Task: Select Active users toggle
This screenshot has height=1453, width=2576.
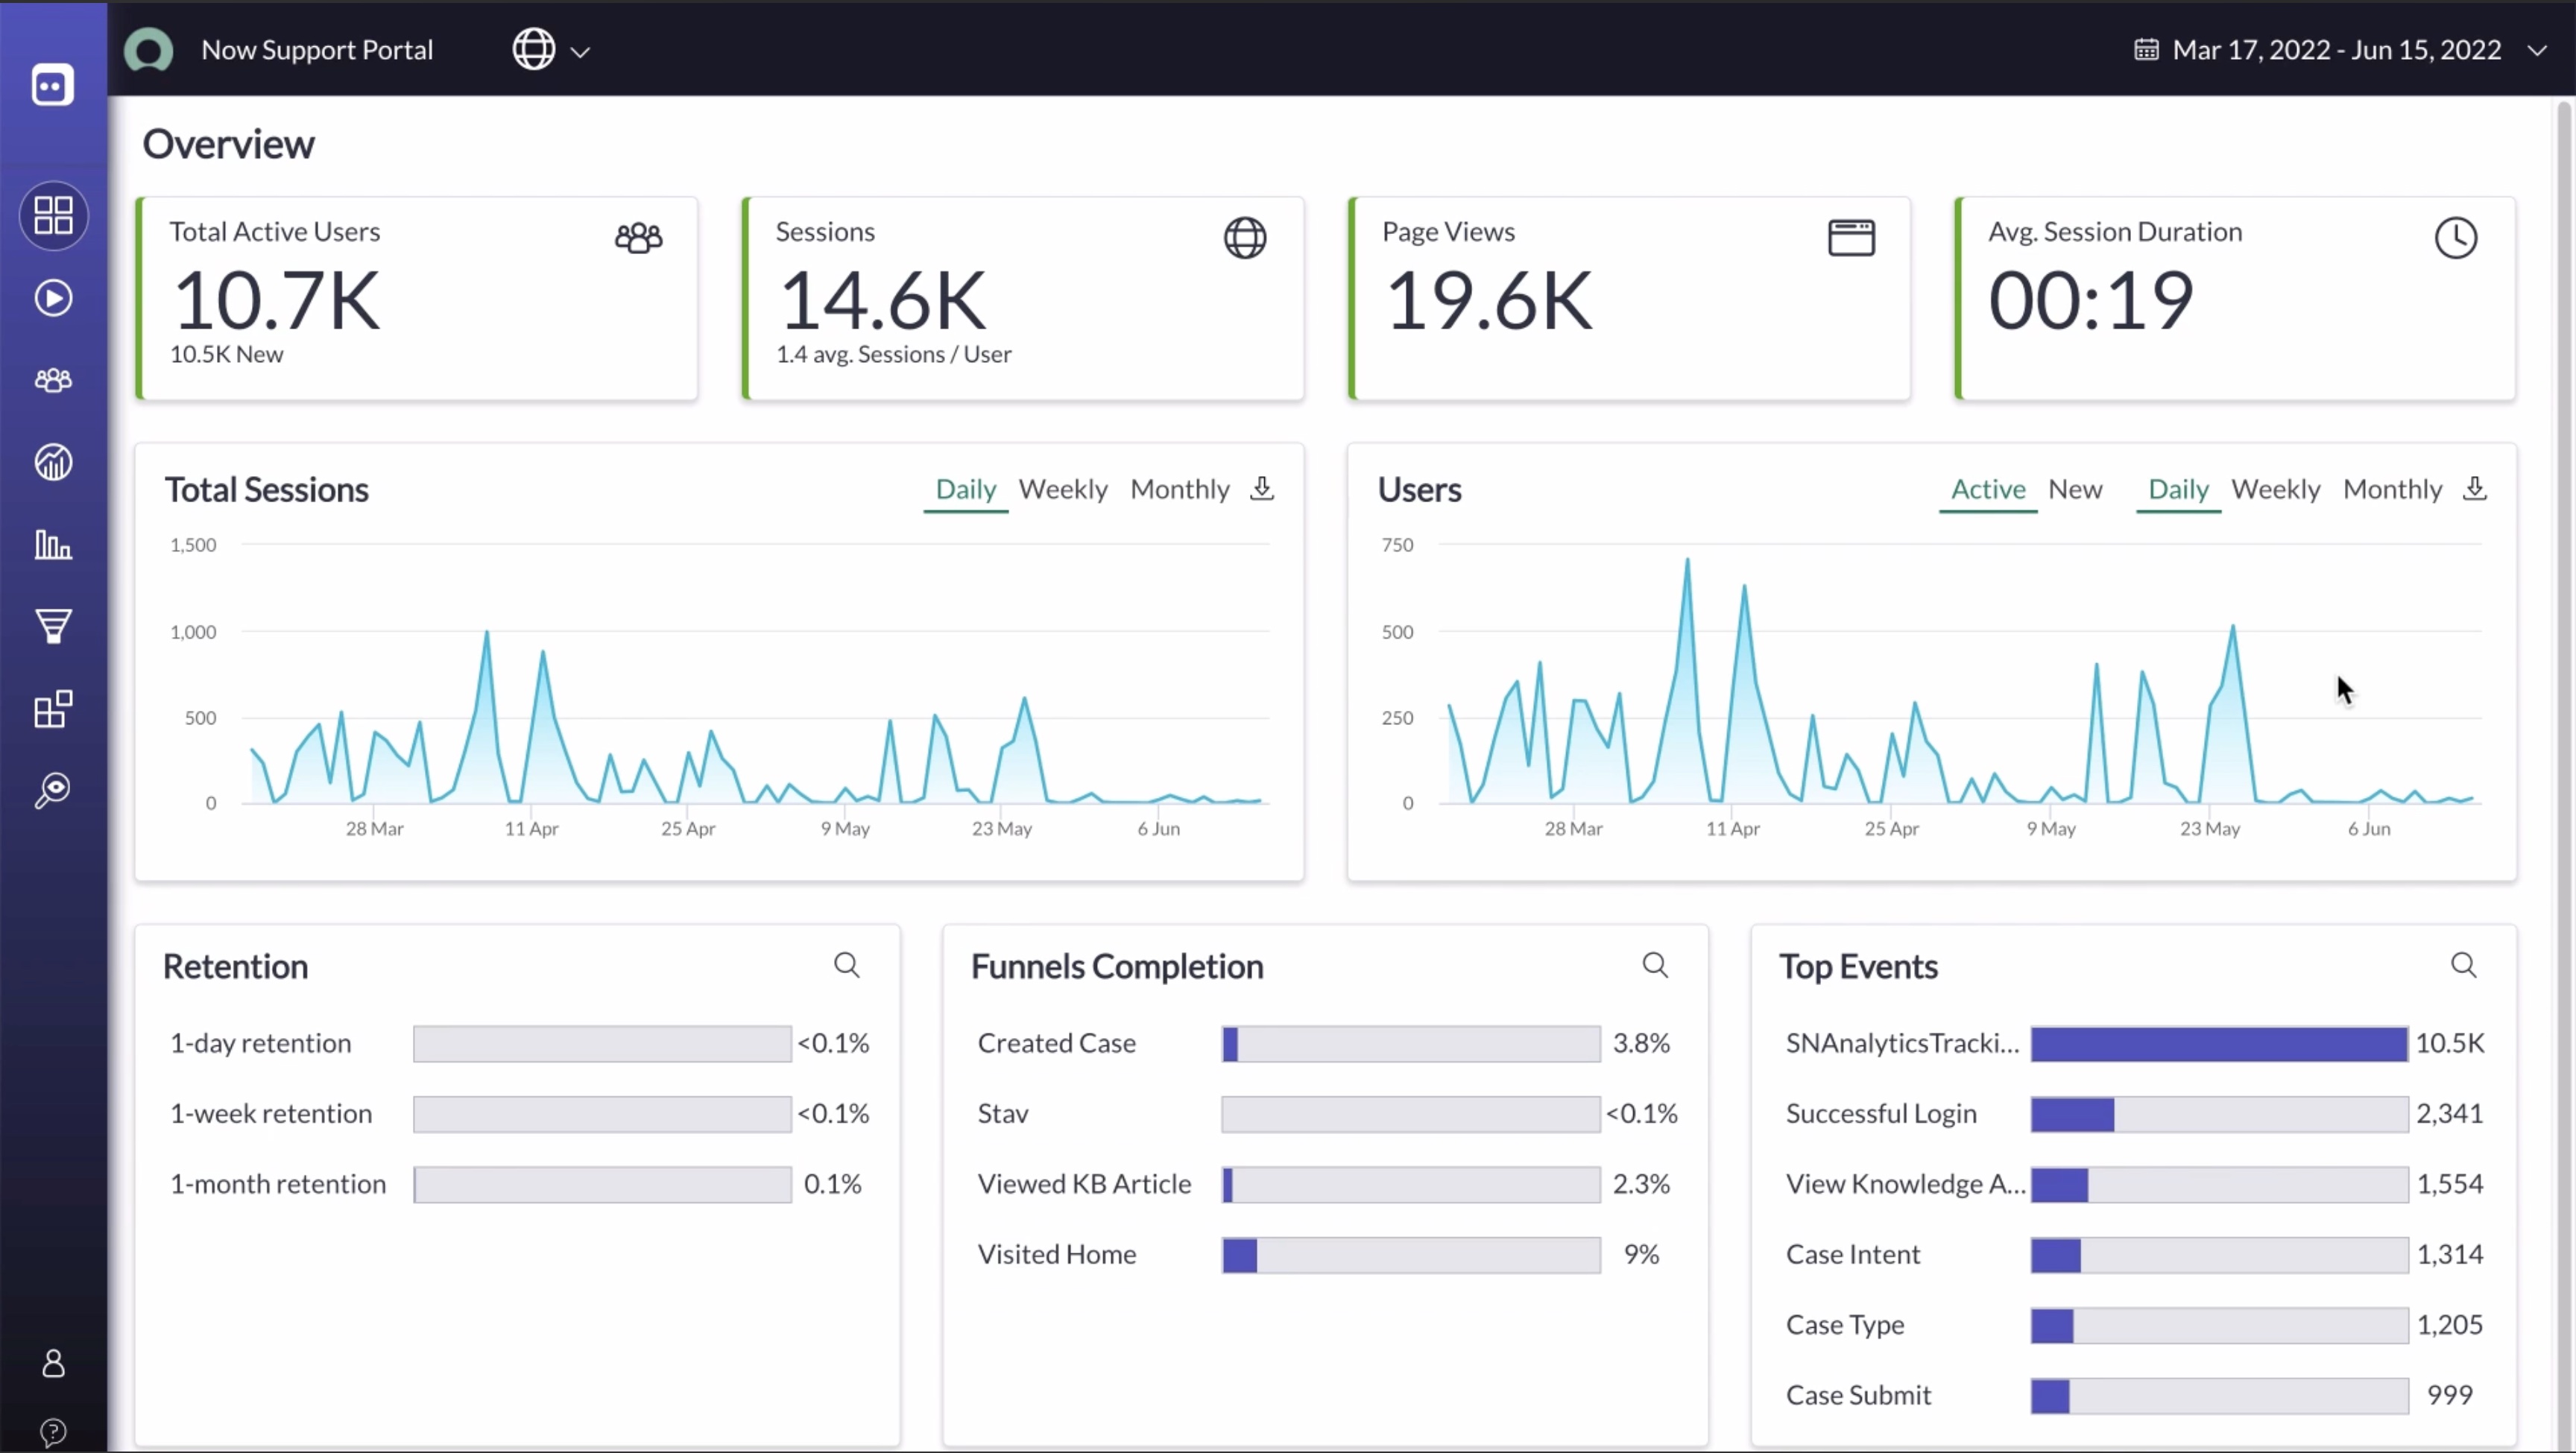Action: point(1988,489)
